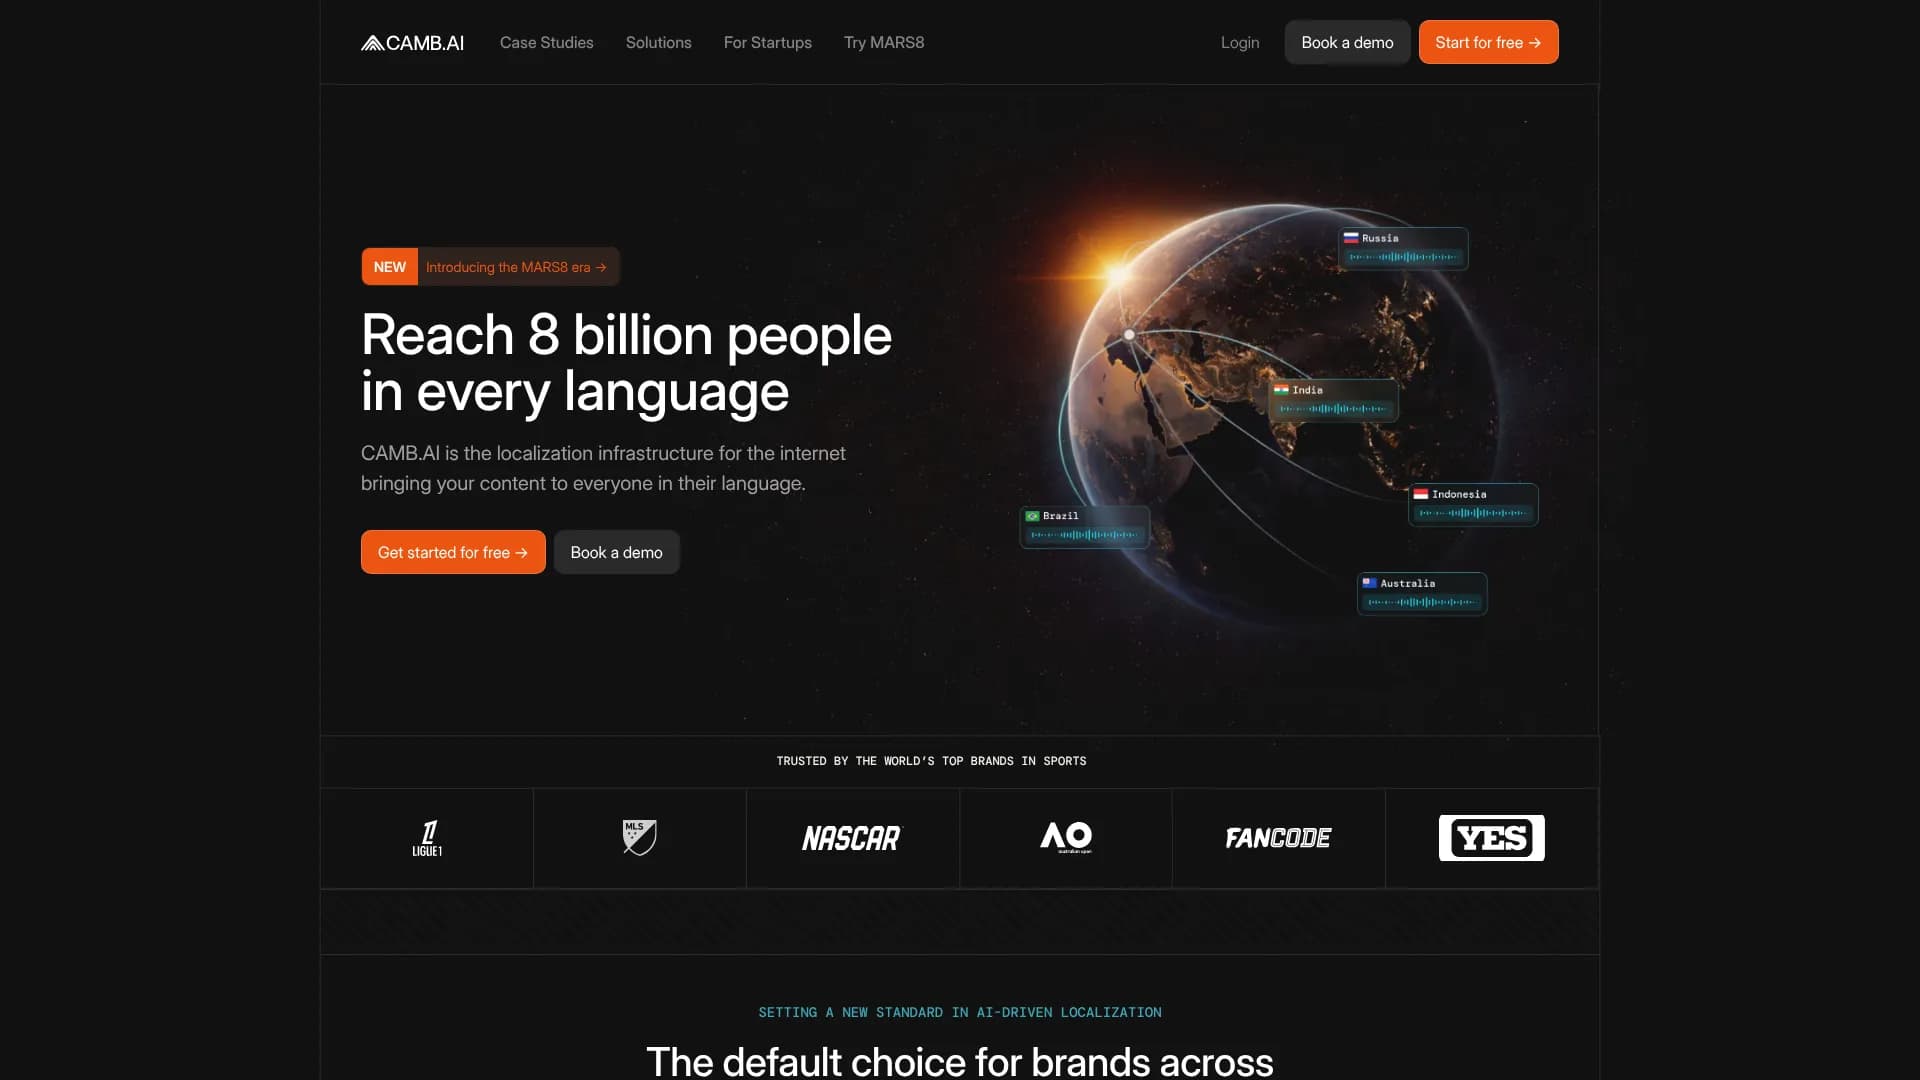Open the Case Studies menu
The width and height of the screenshot is (1920, 1080).
[x=546, y=43]
